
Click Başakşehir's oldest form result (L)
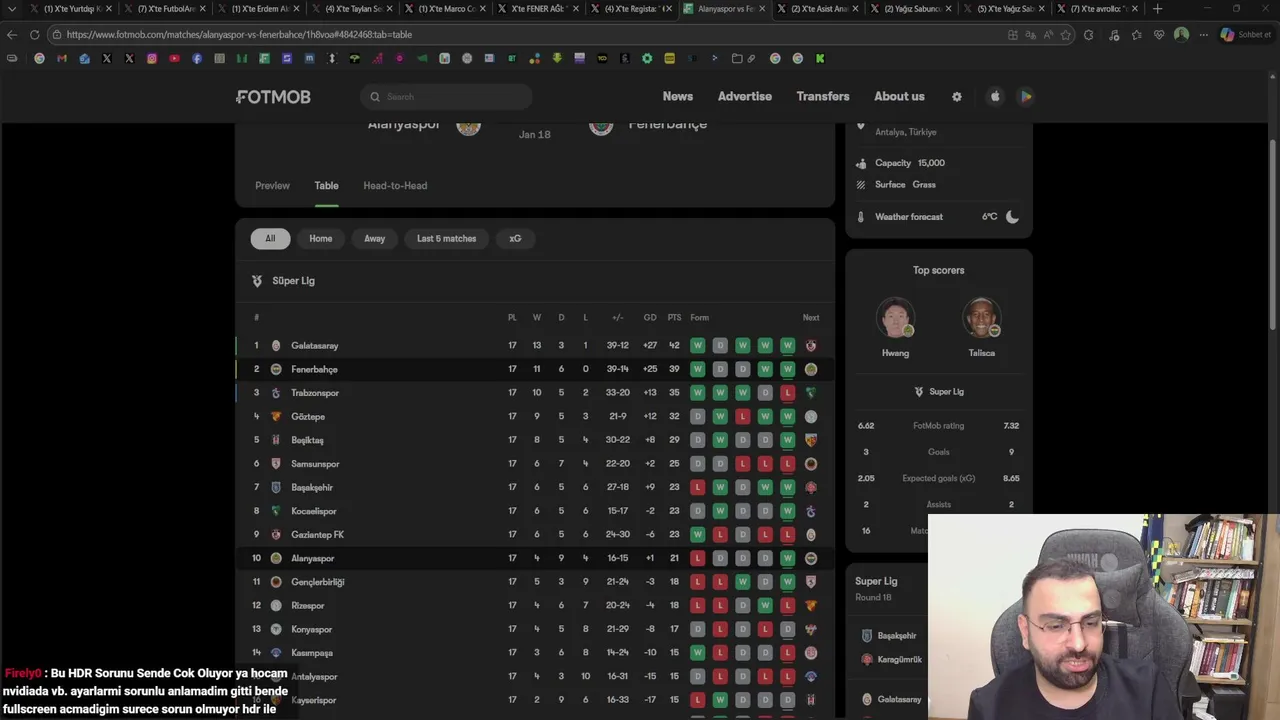tap(697, 488)
